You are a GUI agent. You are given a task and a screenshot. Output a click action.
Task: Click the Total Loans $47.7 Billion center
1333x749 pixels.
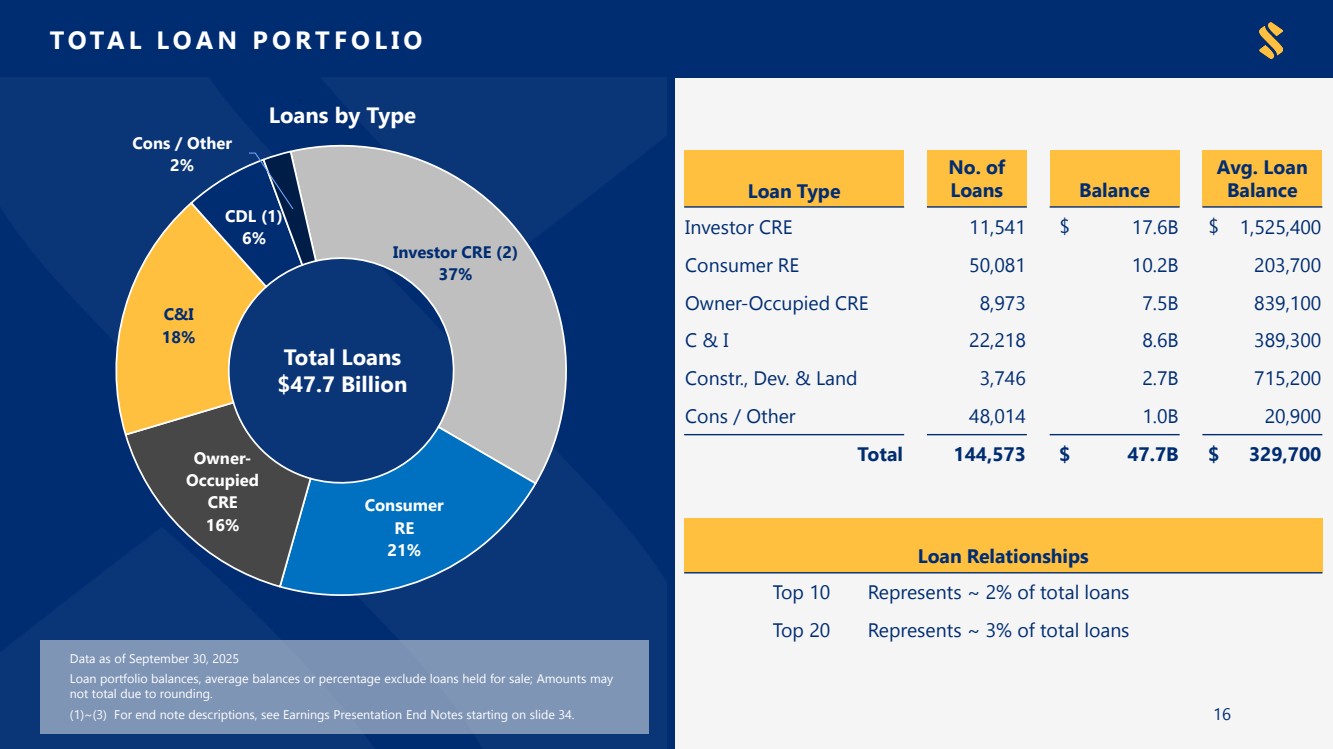click(342, 371)
